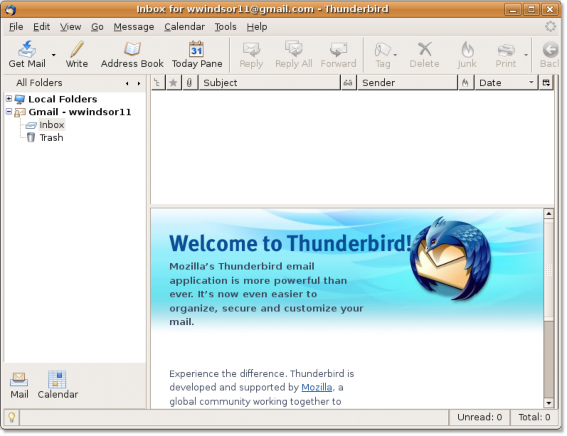The height and width of the screenshot is (436, 567).
Task: Select the Inbox folder
Action: (52, 125)
